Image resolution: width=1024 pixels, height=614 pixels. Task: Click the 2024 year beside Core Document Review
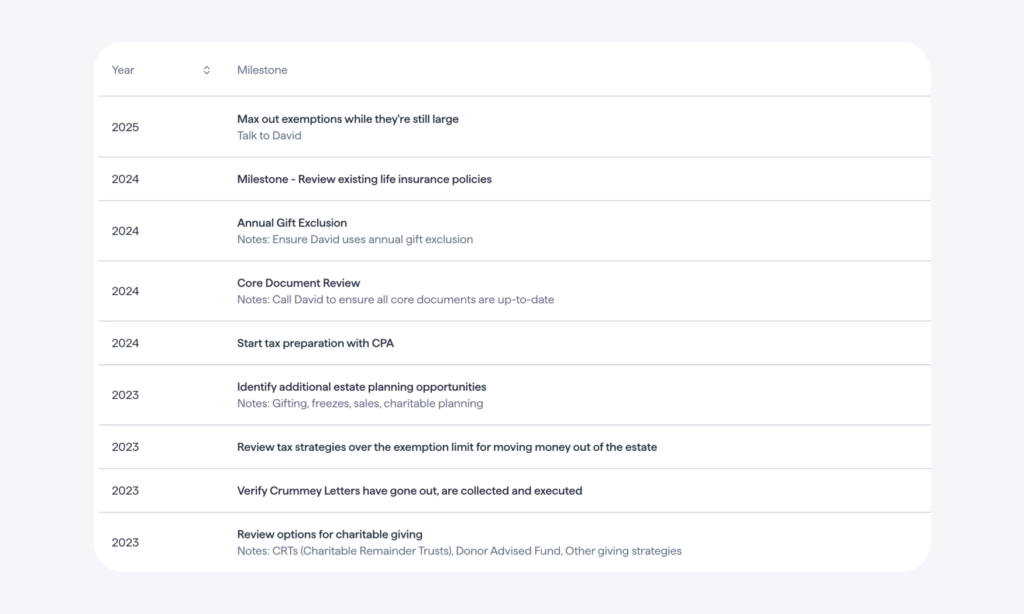[x=125, y=291]
